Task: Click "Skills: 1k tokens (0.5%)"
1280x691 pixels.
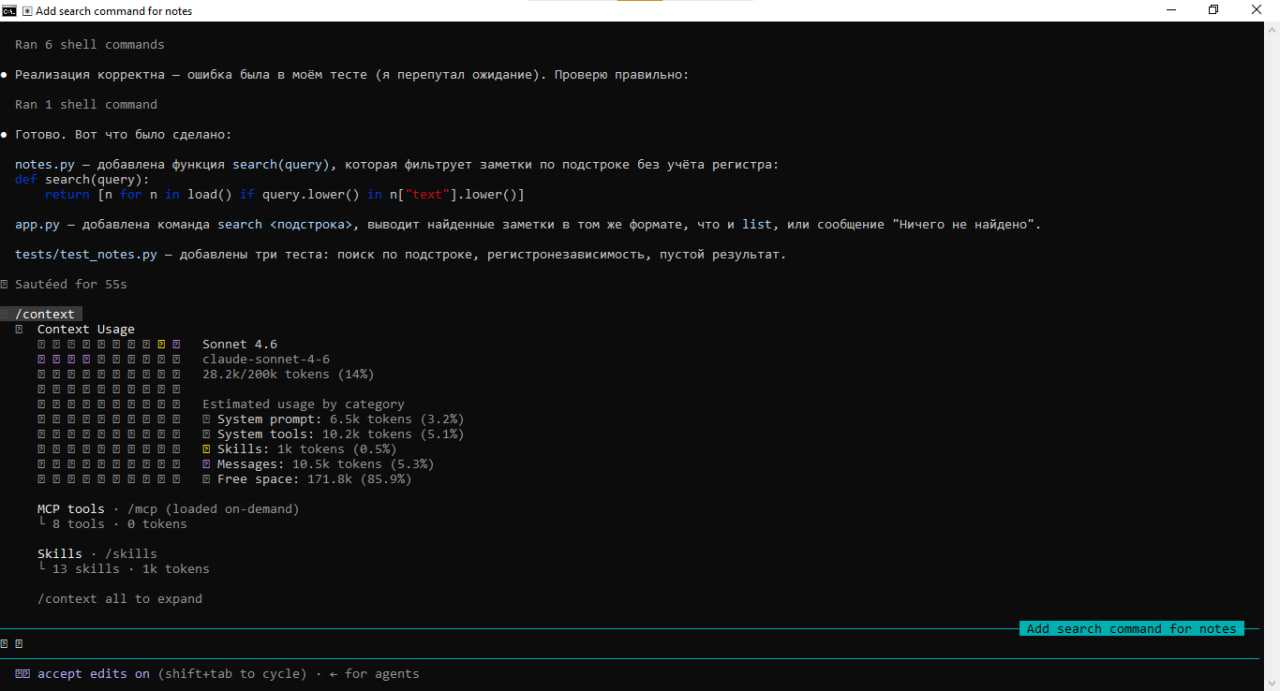Action: pyautogui.click(x=307, y=449)
